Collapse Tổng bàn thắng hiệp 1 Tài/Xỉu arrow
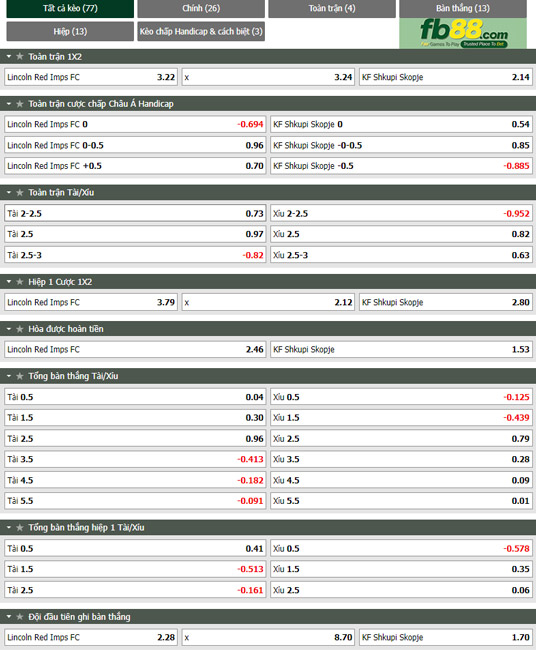Viewport: 536px width, 655px height. point(9,528)
